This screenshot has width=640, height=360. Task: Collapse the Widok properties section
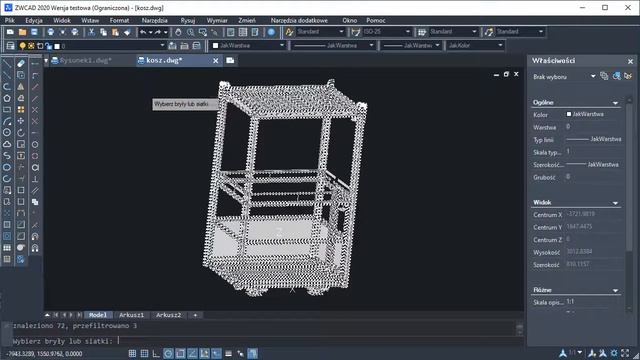pos(615,203)
